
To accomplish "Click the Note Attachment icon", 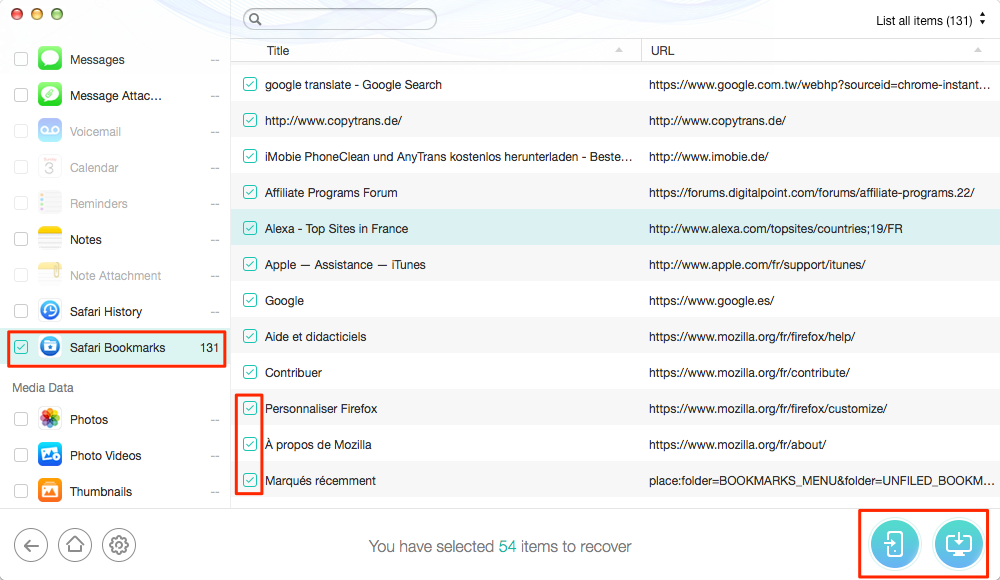I will click(x=50, y=275).
